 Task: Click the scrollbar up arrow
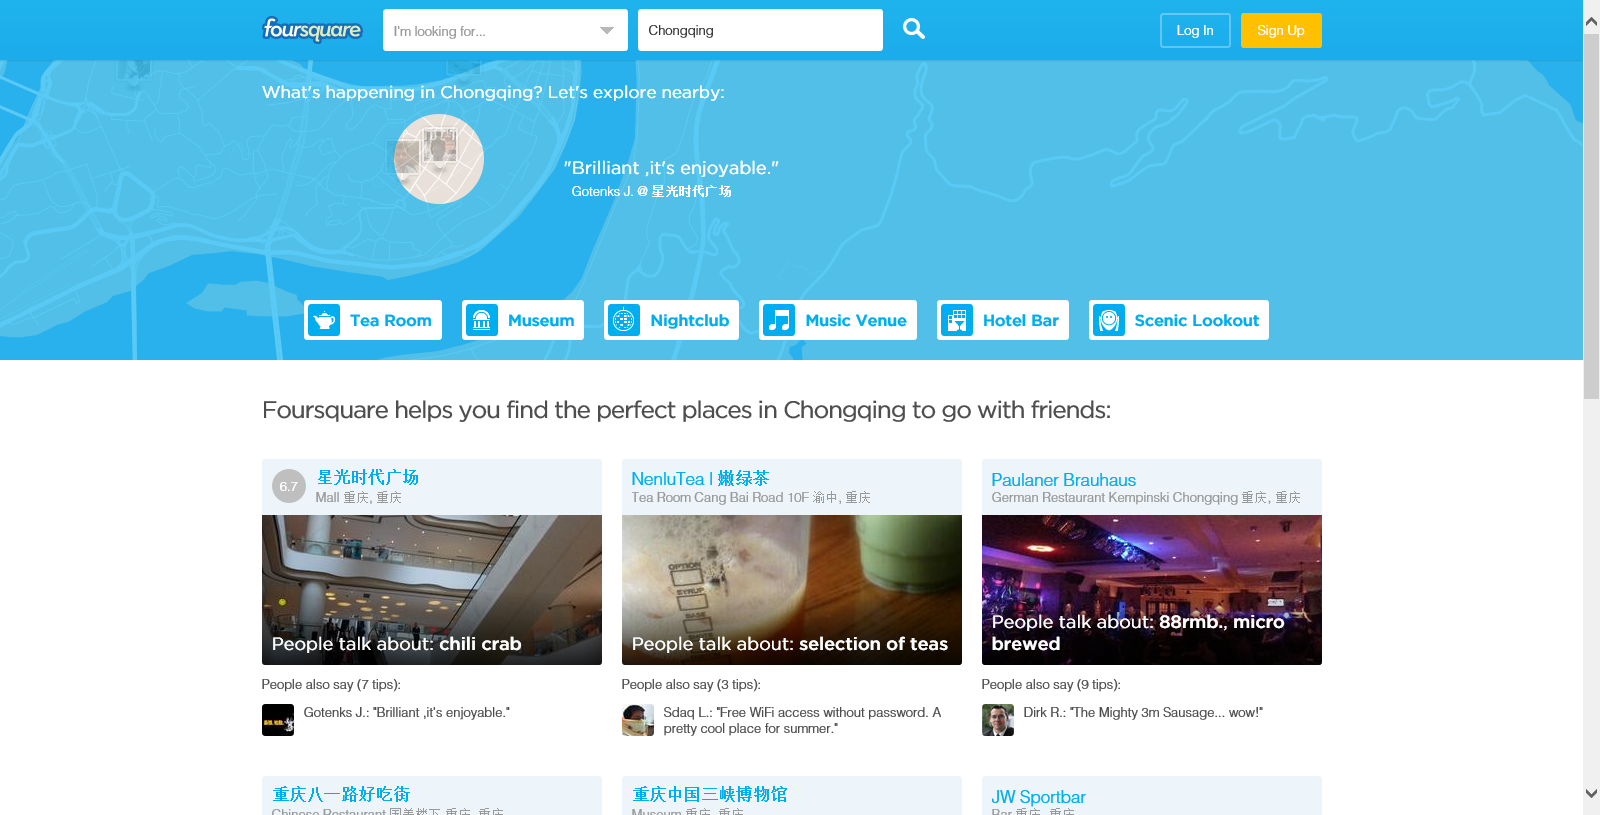pos(1591,21)
